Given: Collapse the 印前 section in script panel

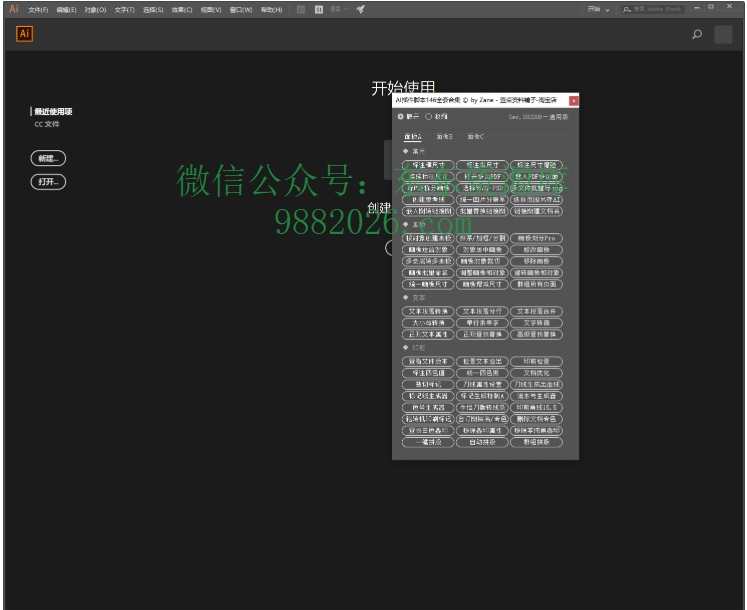Looking at the screenshot, I should (405, 347).
